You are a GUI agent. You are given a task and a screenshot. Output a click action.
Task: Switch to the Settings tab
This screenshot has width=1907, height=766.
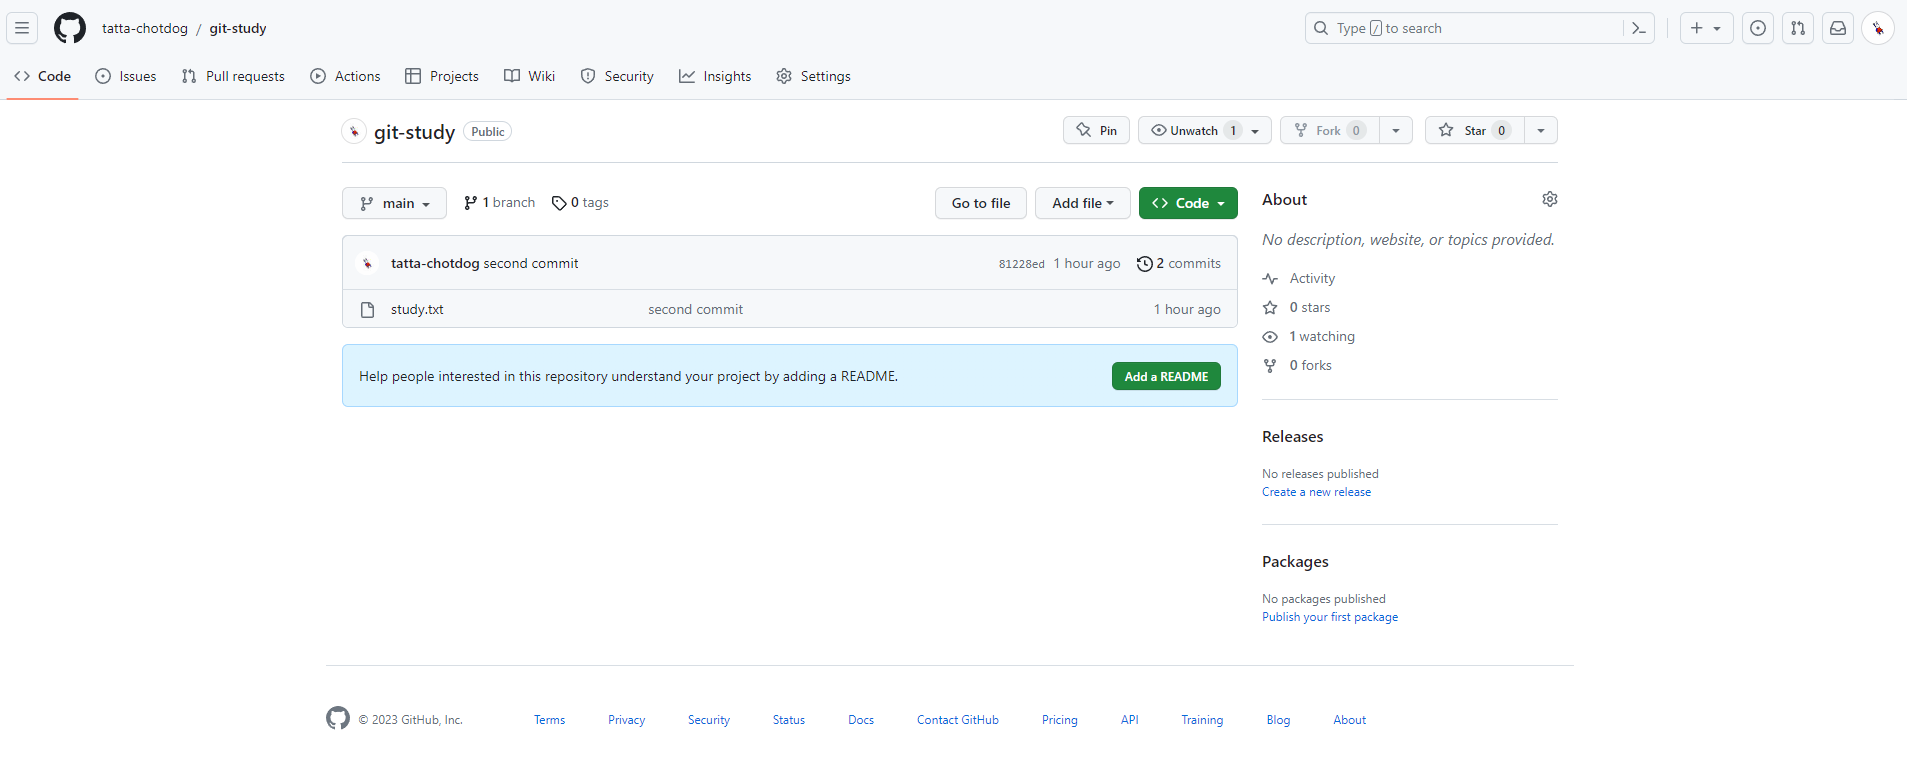813,76
